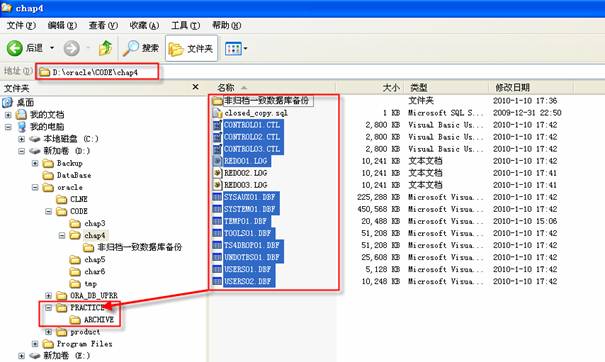Viewport: 605px width, 362px height.
Task: Select SYSTEM01.DBF file icon
Action: pyautogui.click(x=217, y=209)
